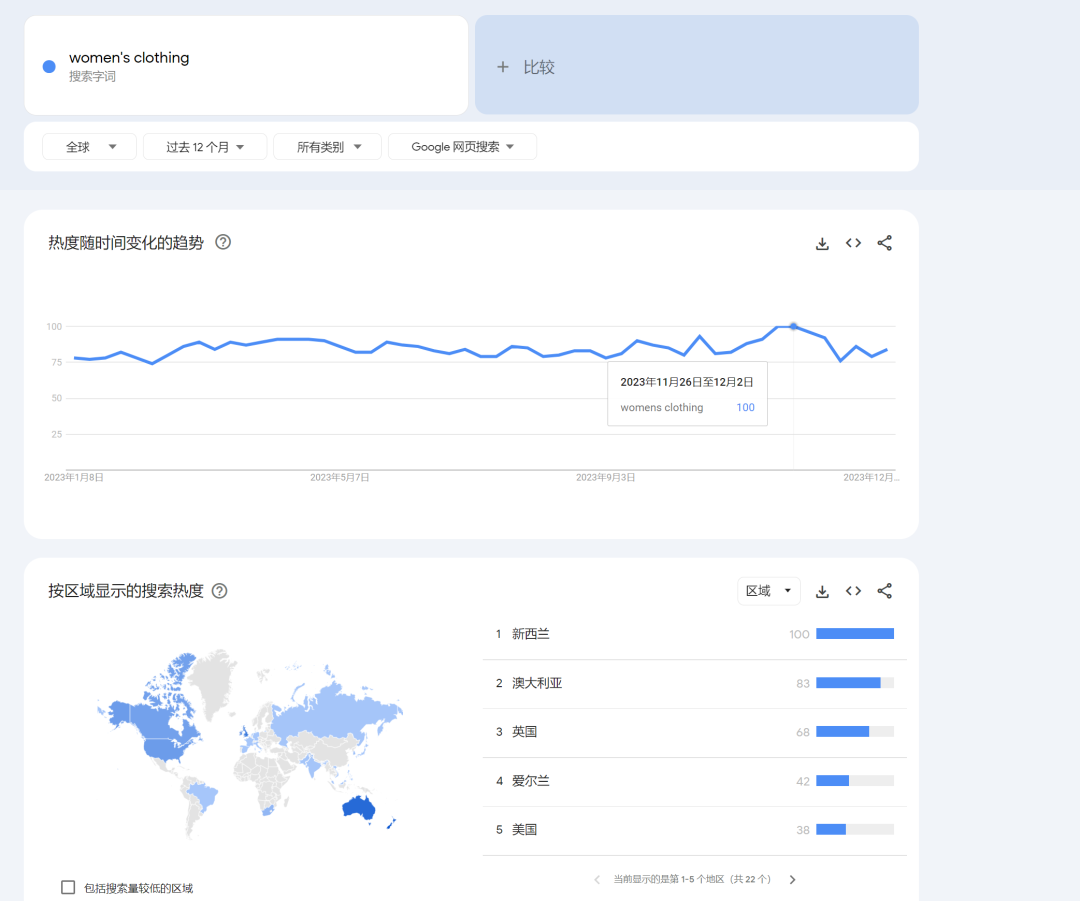Open the Google 网页搜索 search type dropdown
Screen dimensions: 1080x901
click(462, 147)
